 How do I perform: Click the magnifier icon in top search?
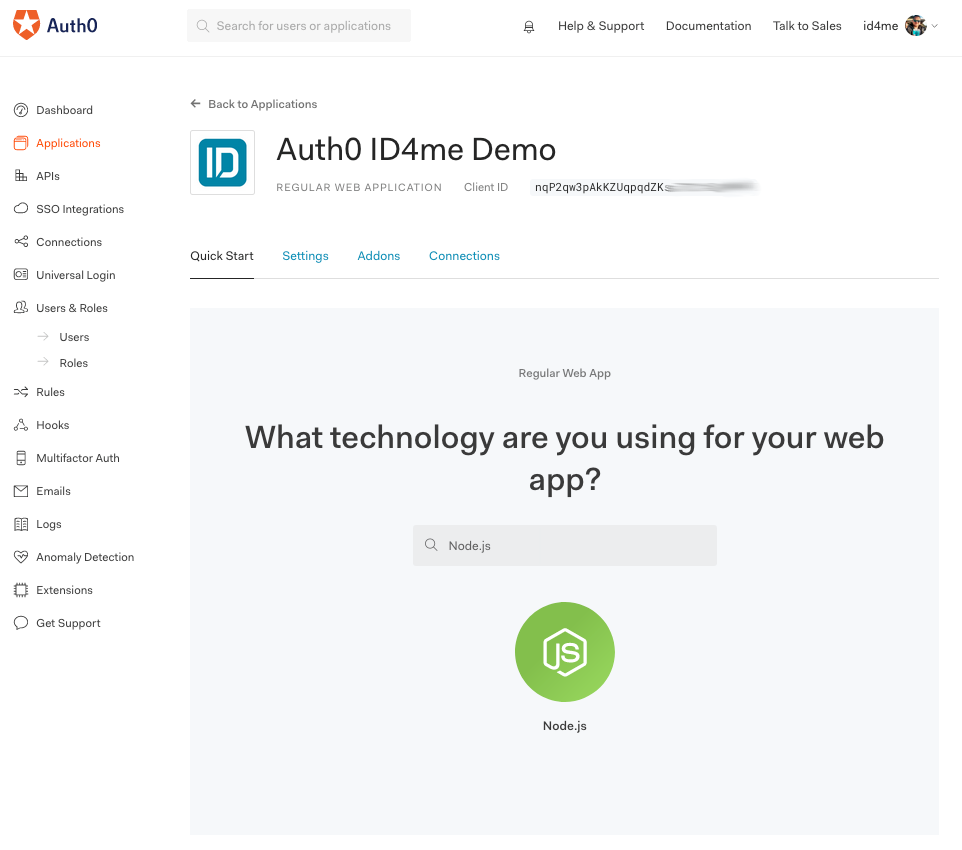coord(202,26)
